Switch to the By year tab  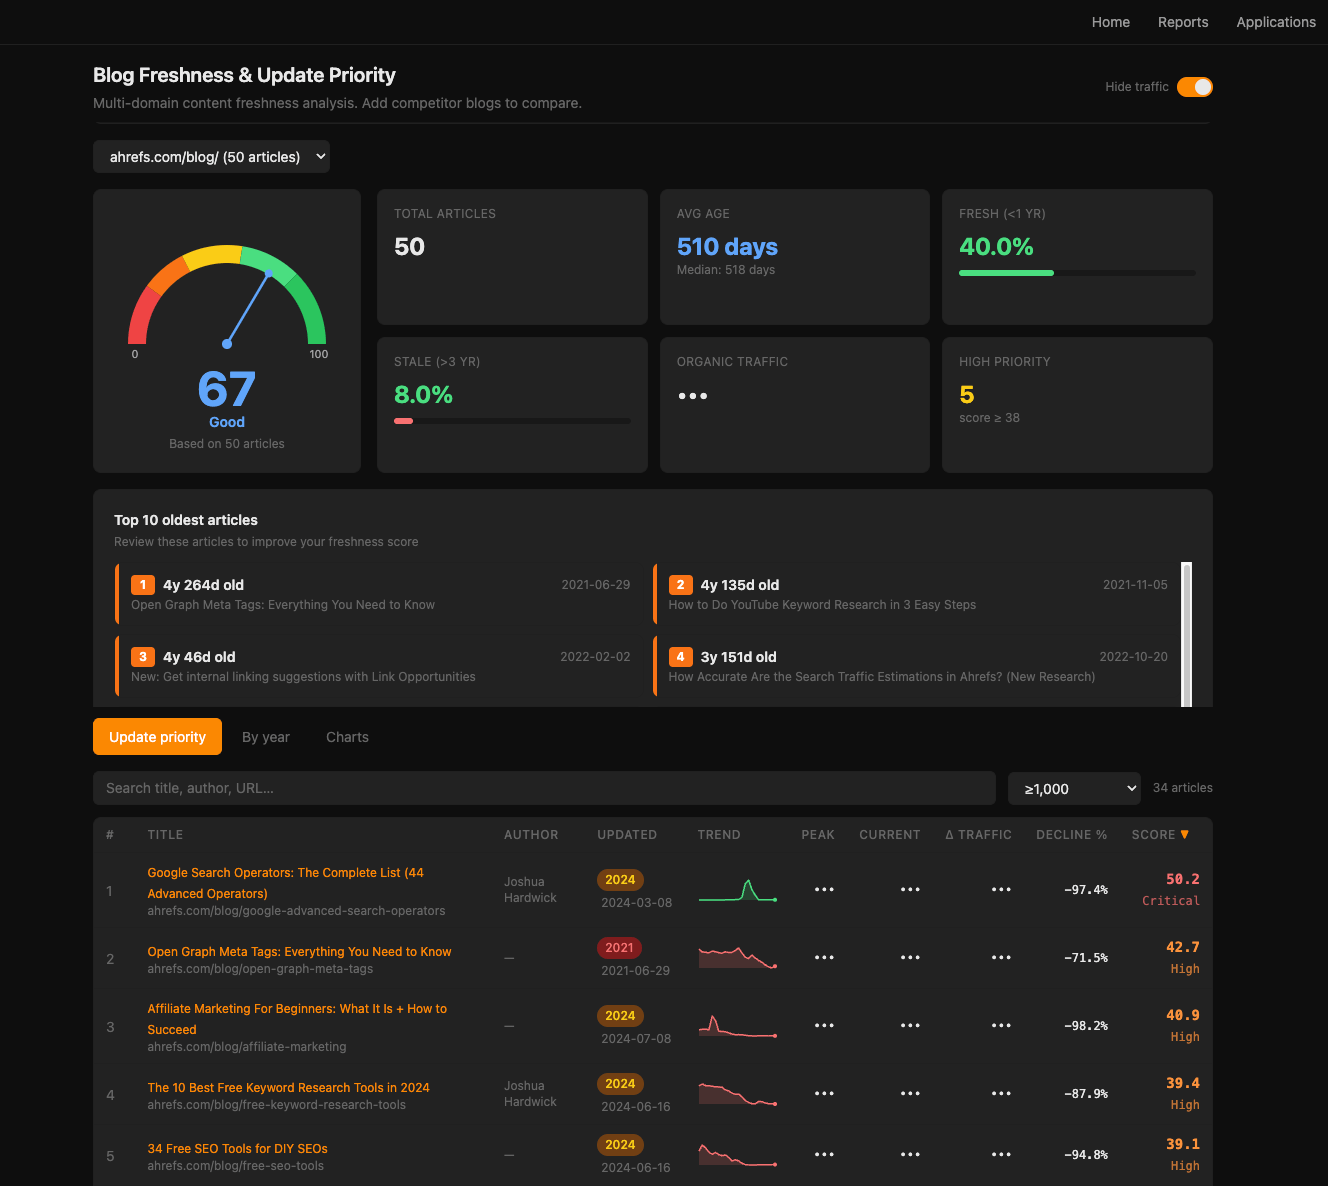266,737
